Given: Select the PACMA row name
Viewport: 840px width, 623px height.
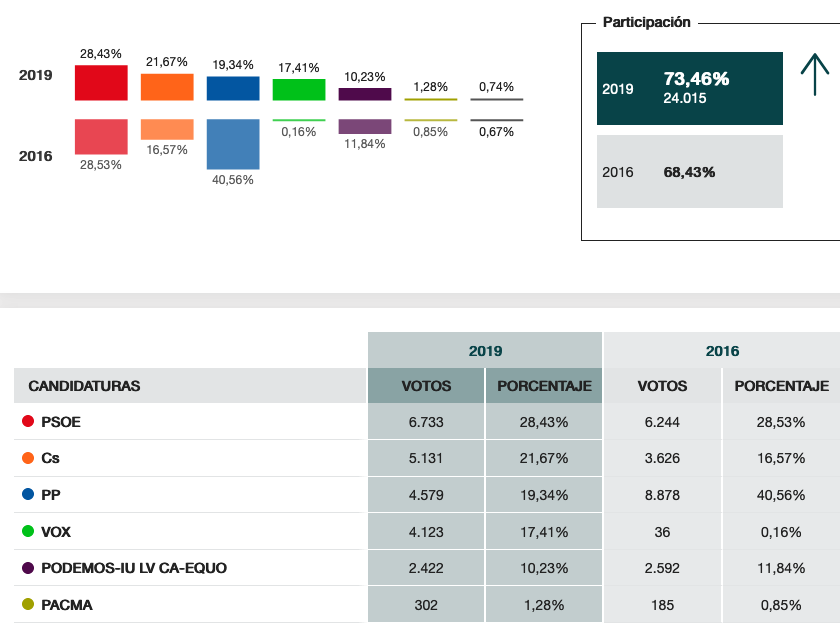Looking at the screenshot, I should [x=66, y=605].
